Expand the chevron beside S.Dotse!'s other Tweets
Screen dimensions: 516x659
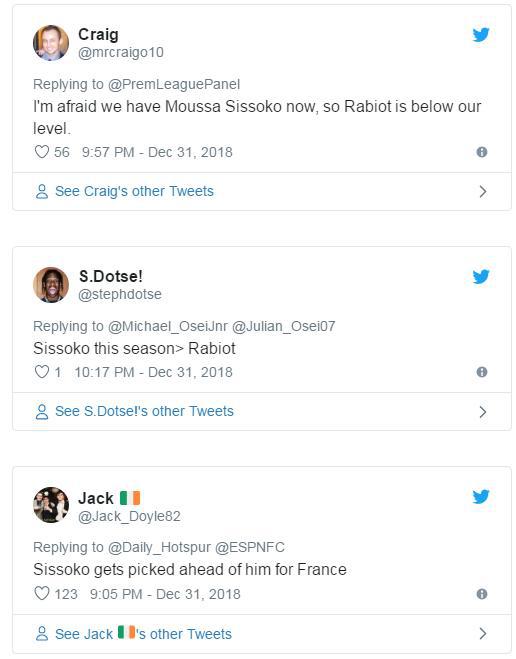[483, 412]
